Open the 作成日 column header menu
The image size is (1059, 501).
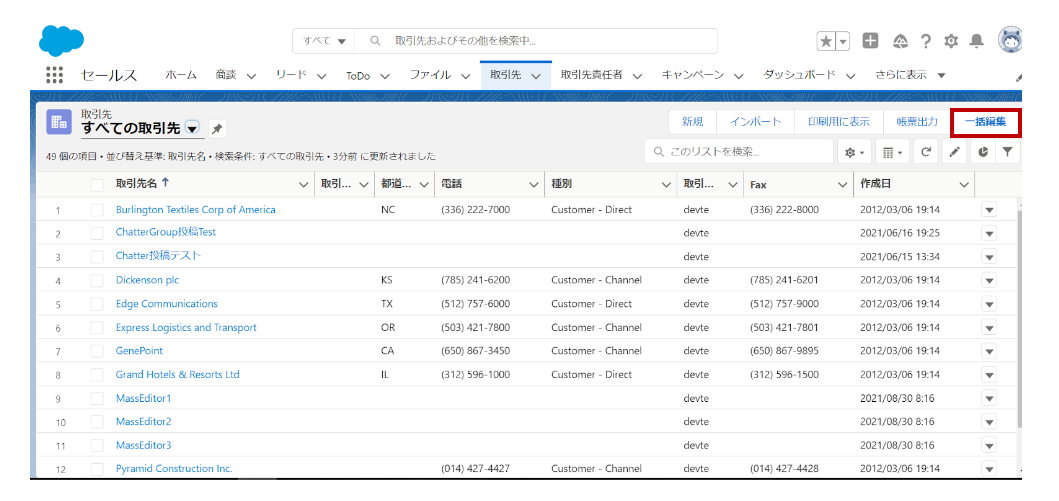pyautogui.click(x=964, y=184)
